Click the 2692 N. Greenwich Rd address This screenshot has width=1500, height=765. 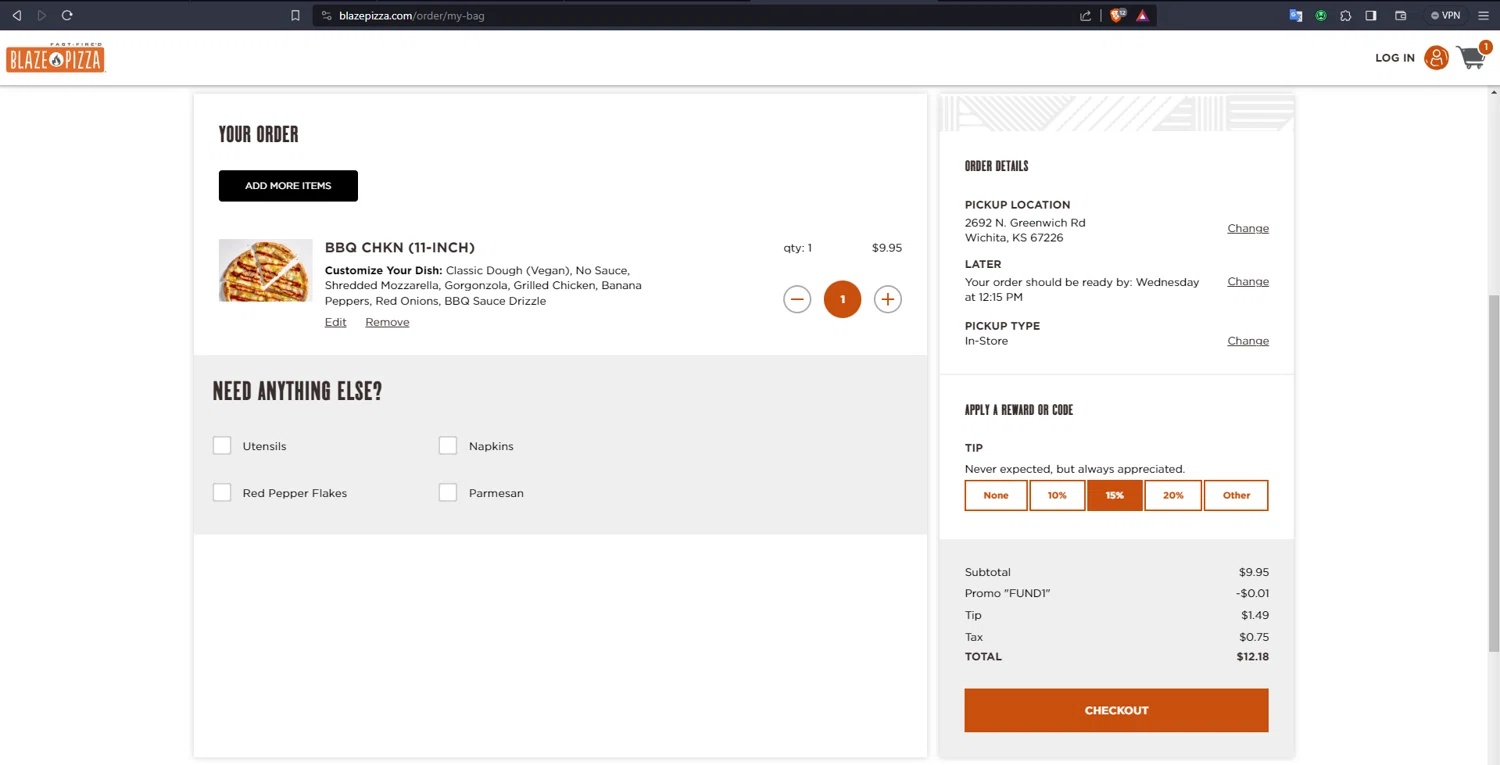tap(1025, 223)
